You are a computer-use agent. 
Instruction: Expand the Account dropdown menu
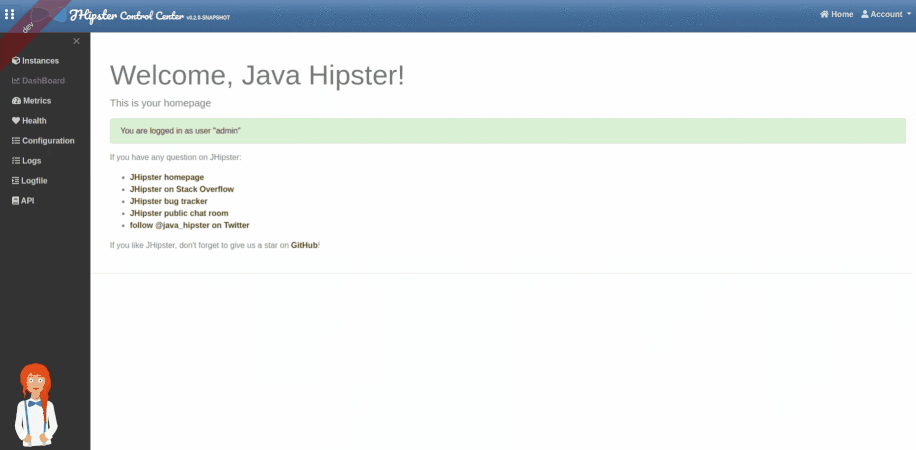(x=886, y=15)
